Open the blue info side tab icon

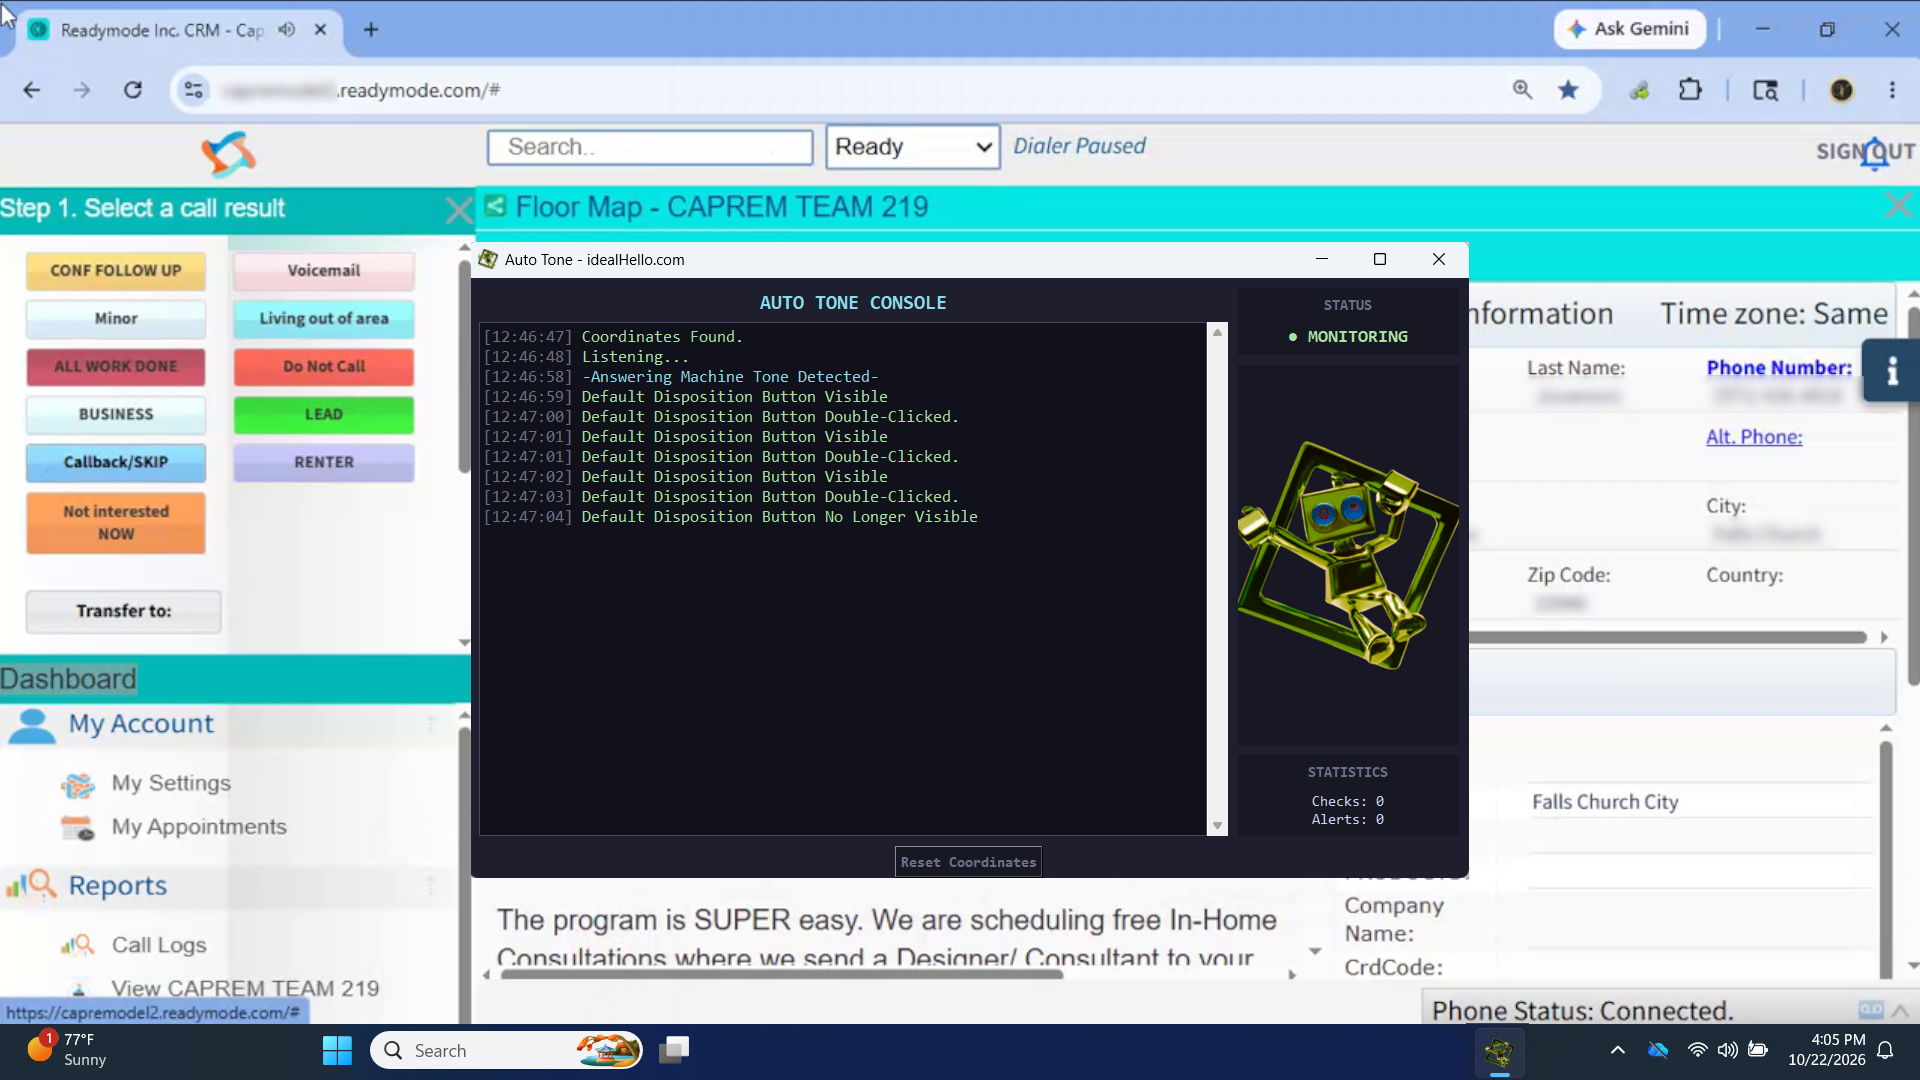pyautogui.click(x=1891, y=371)
